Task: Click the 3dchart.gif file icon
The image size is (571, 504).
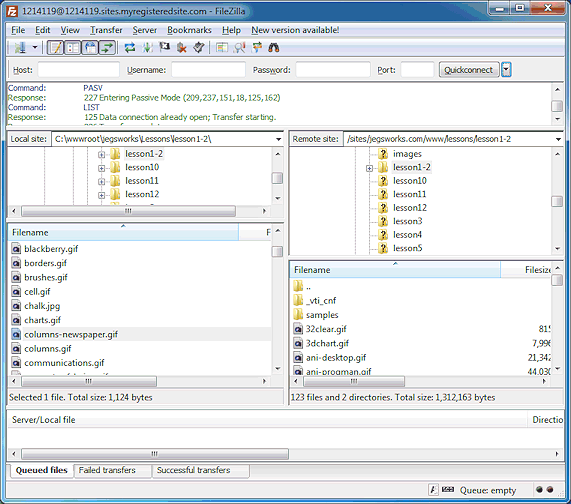Action: coord(298,343)
